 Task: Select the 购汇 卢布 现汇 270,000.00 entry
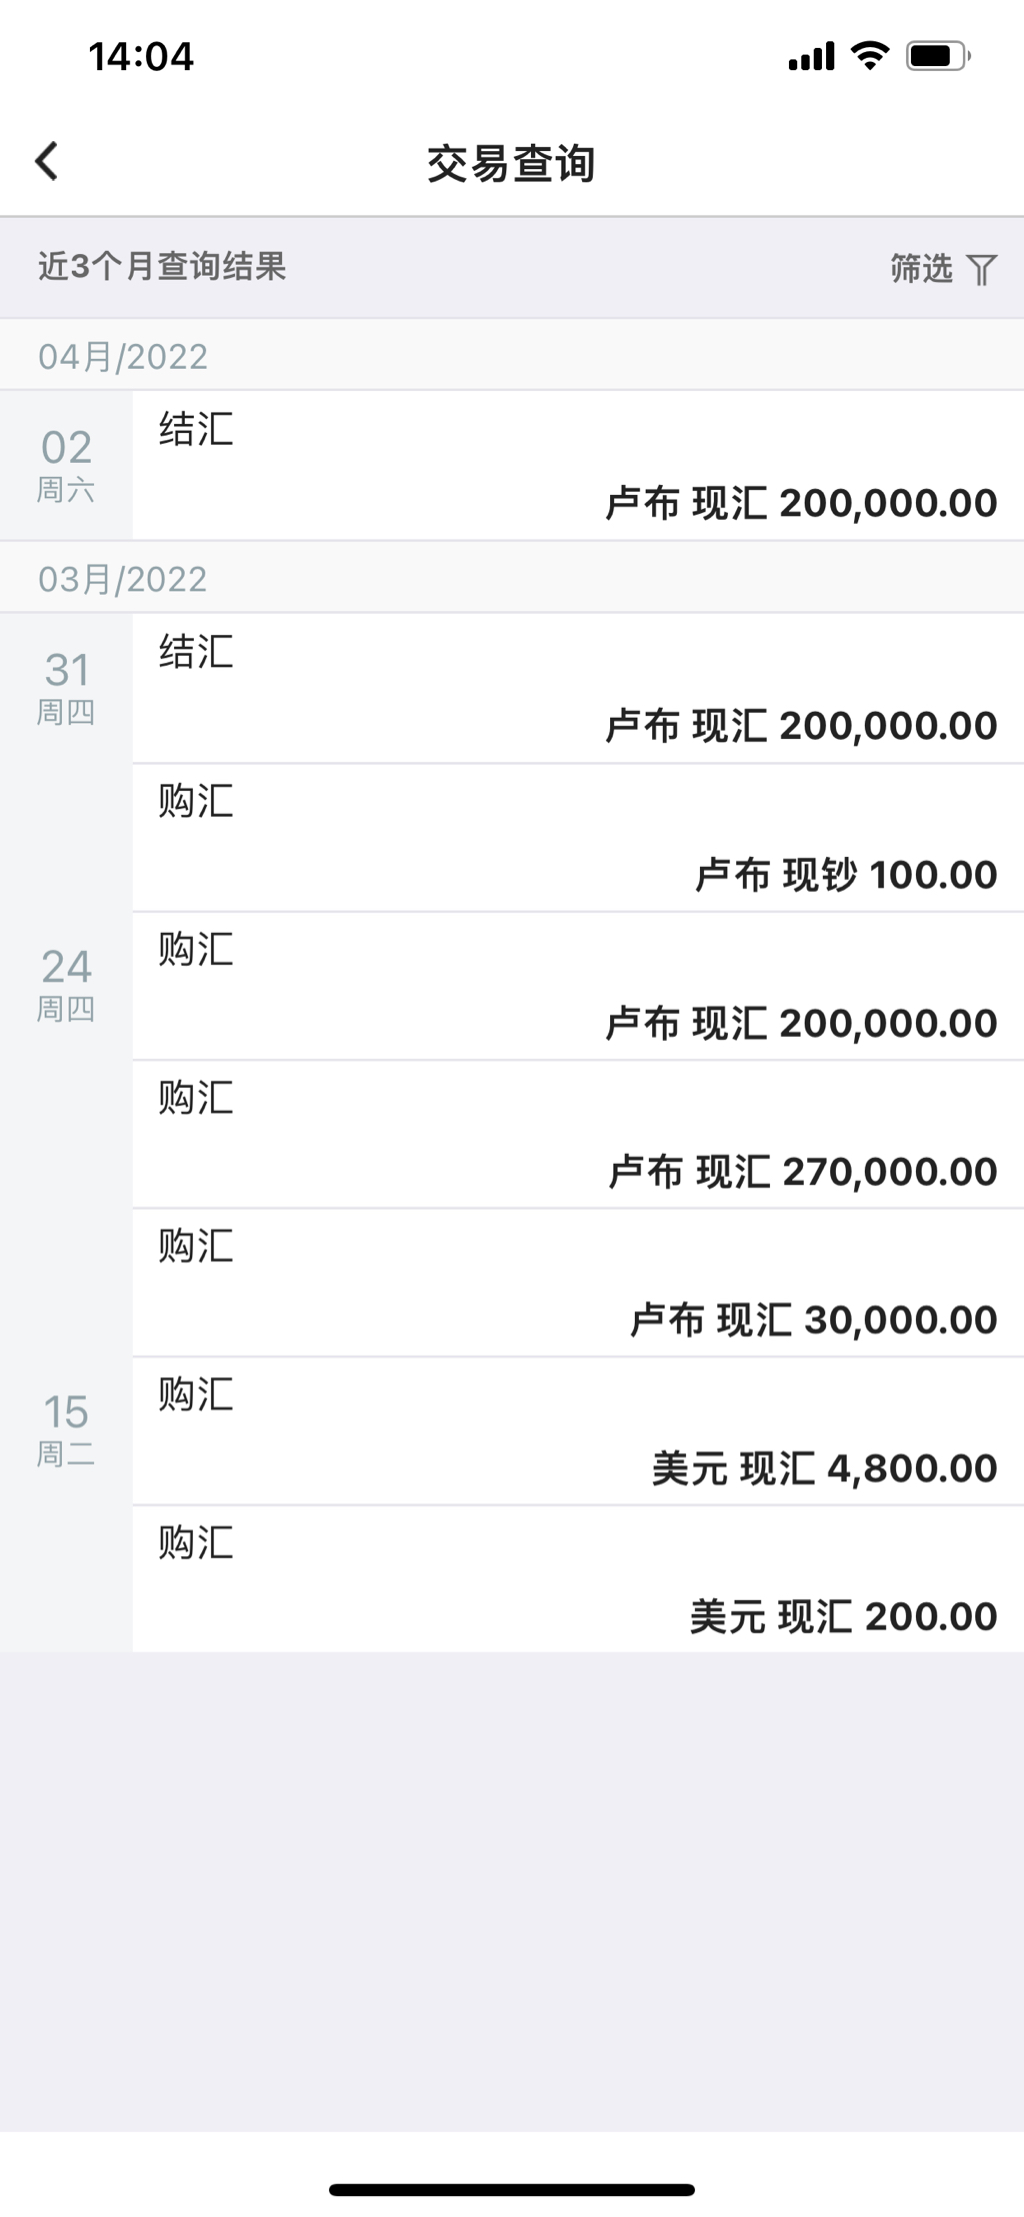578,1134
